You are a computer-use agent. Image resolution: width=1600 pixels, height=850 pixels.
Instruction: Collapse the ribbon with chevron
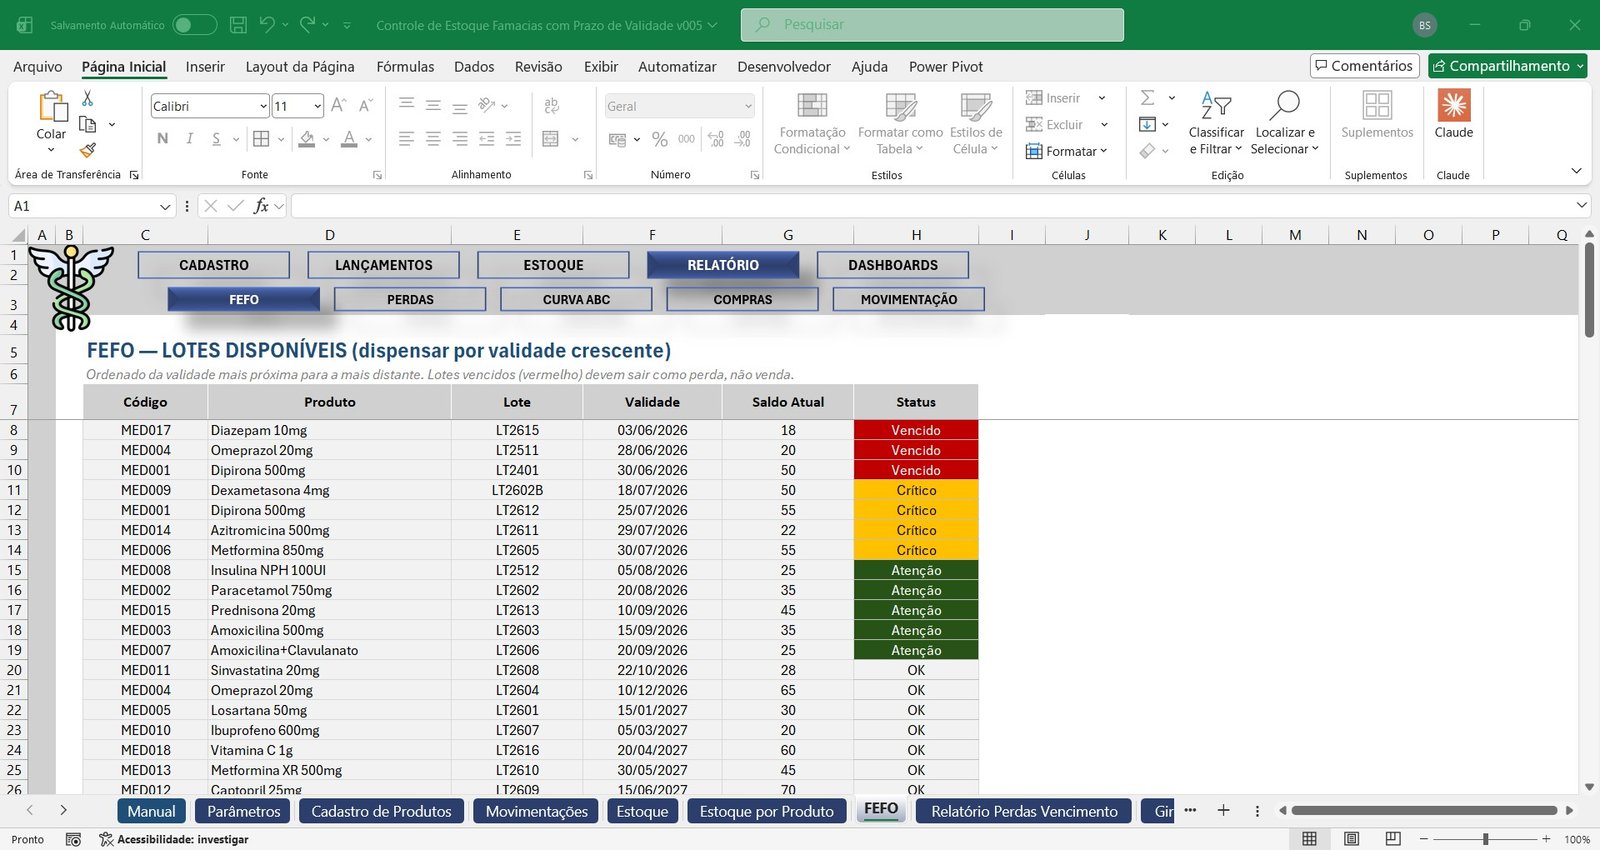click(1576, 171)
